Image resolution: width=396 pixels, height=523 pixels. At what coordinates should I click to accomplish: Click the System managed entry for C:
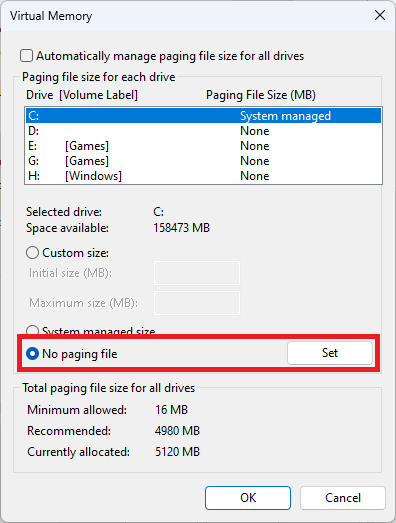coord(285,116)
